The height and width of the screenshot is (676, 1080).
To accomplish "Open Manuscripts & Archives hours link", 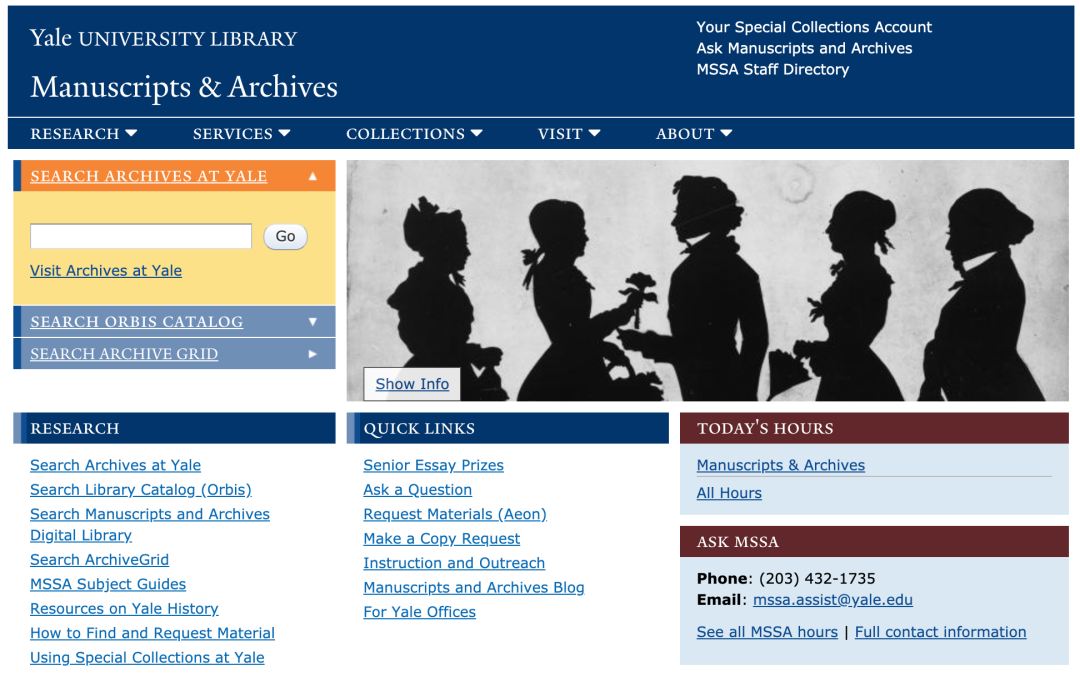I will pos(780,465).
